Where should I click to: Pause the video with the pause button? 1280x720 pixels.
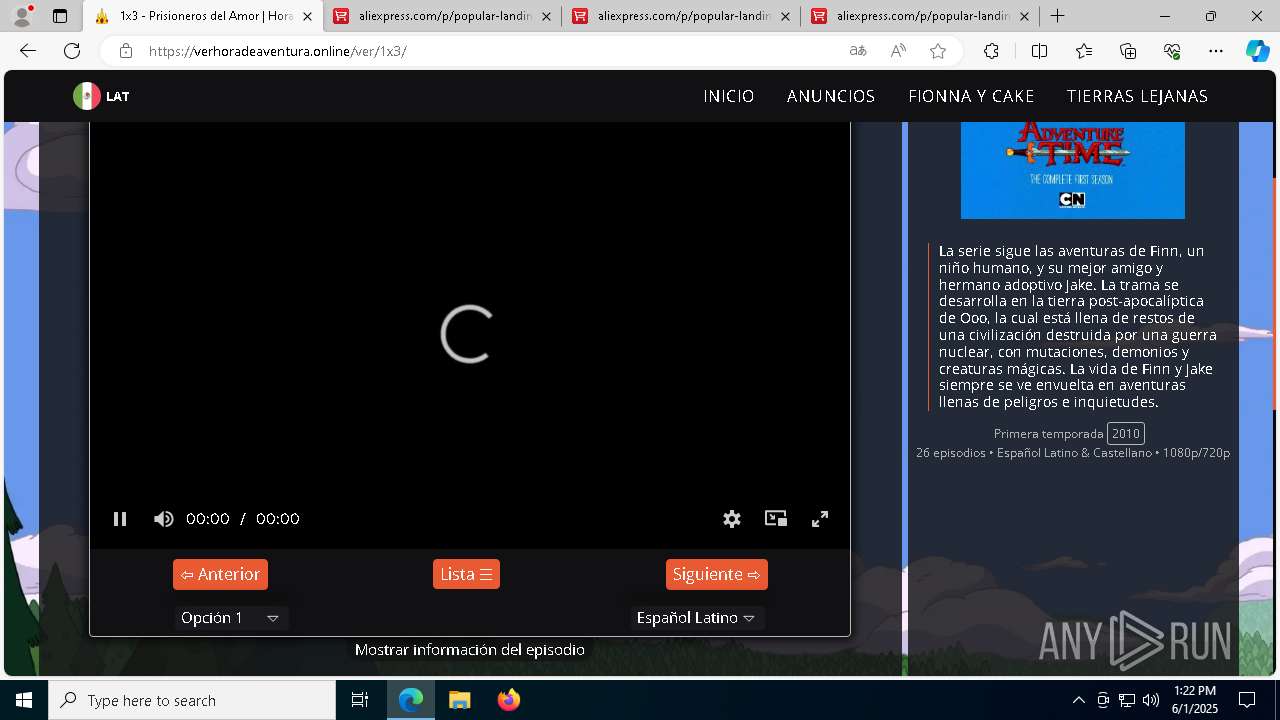[x=120, y=519]
